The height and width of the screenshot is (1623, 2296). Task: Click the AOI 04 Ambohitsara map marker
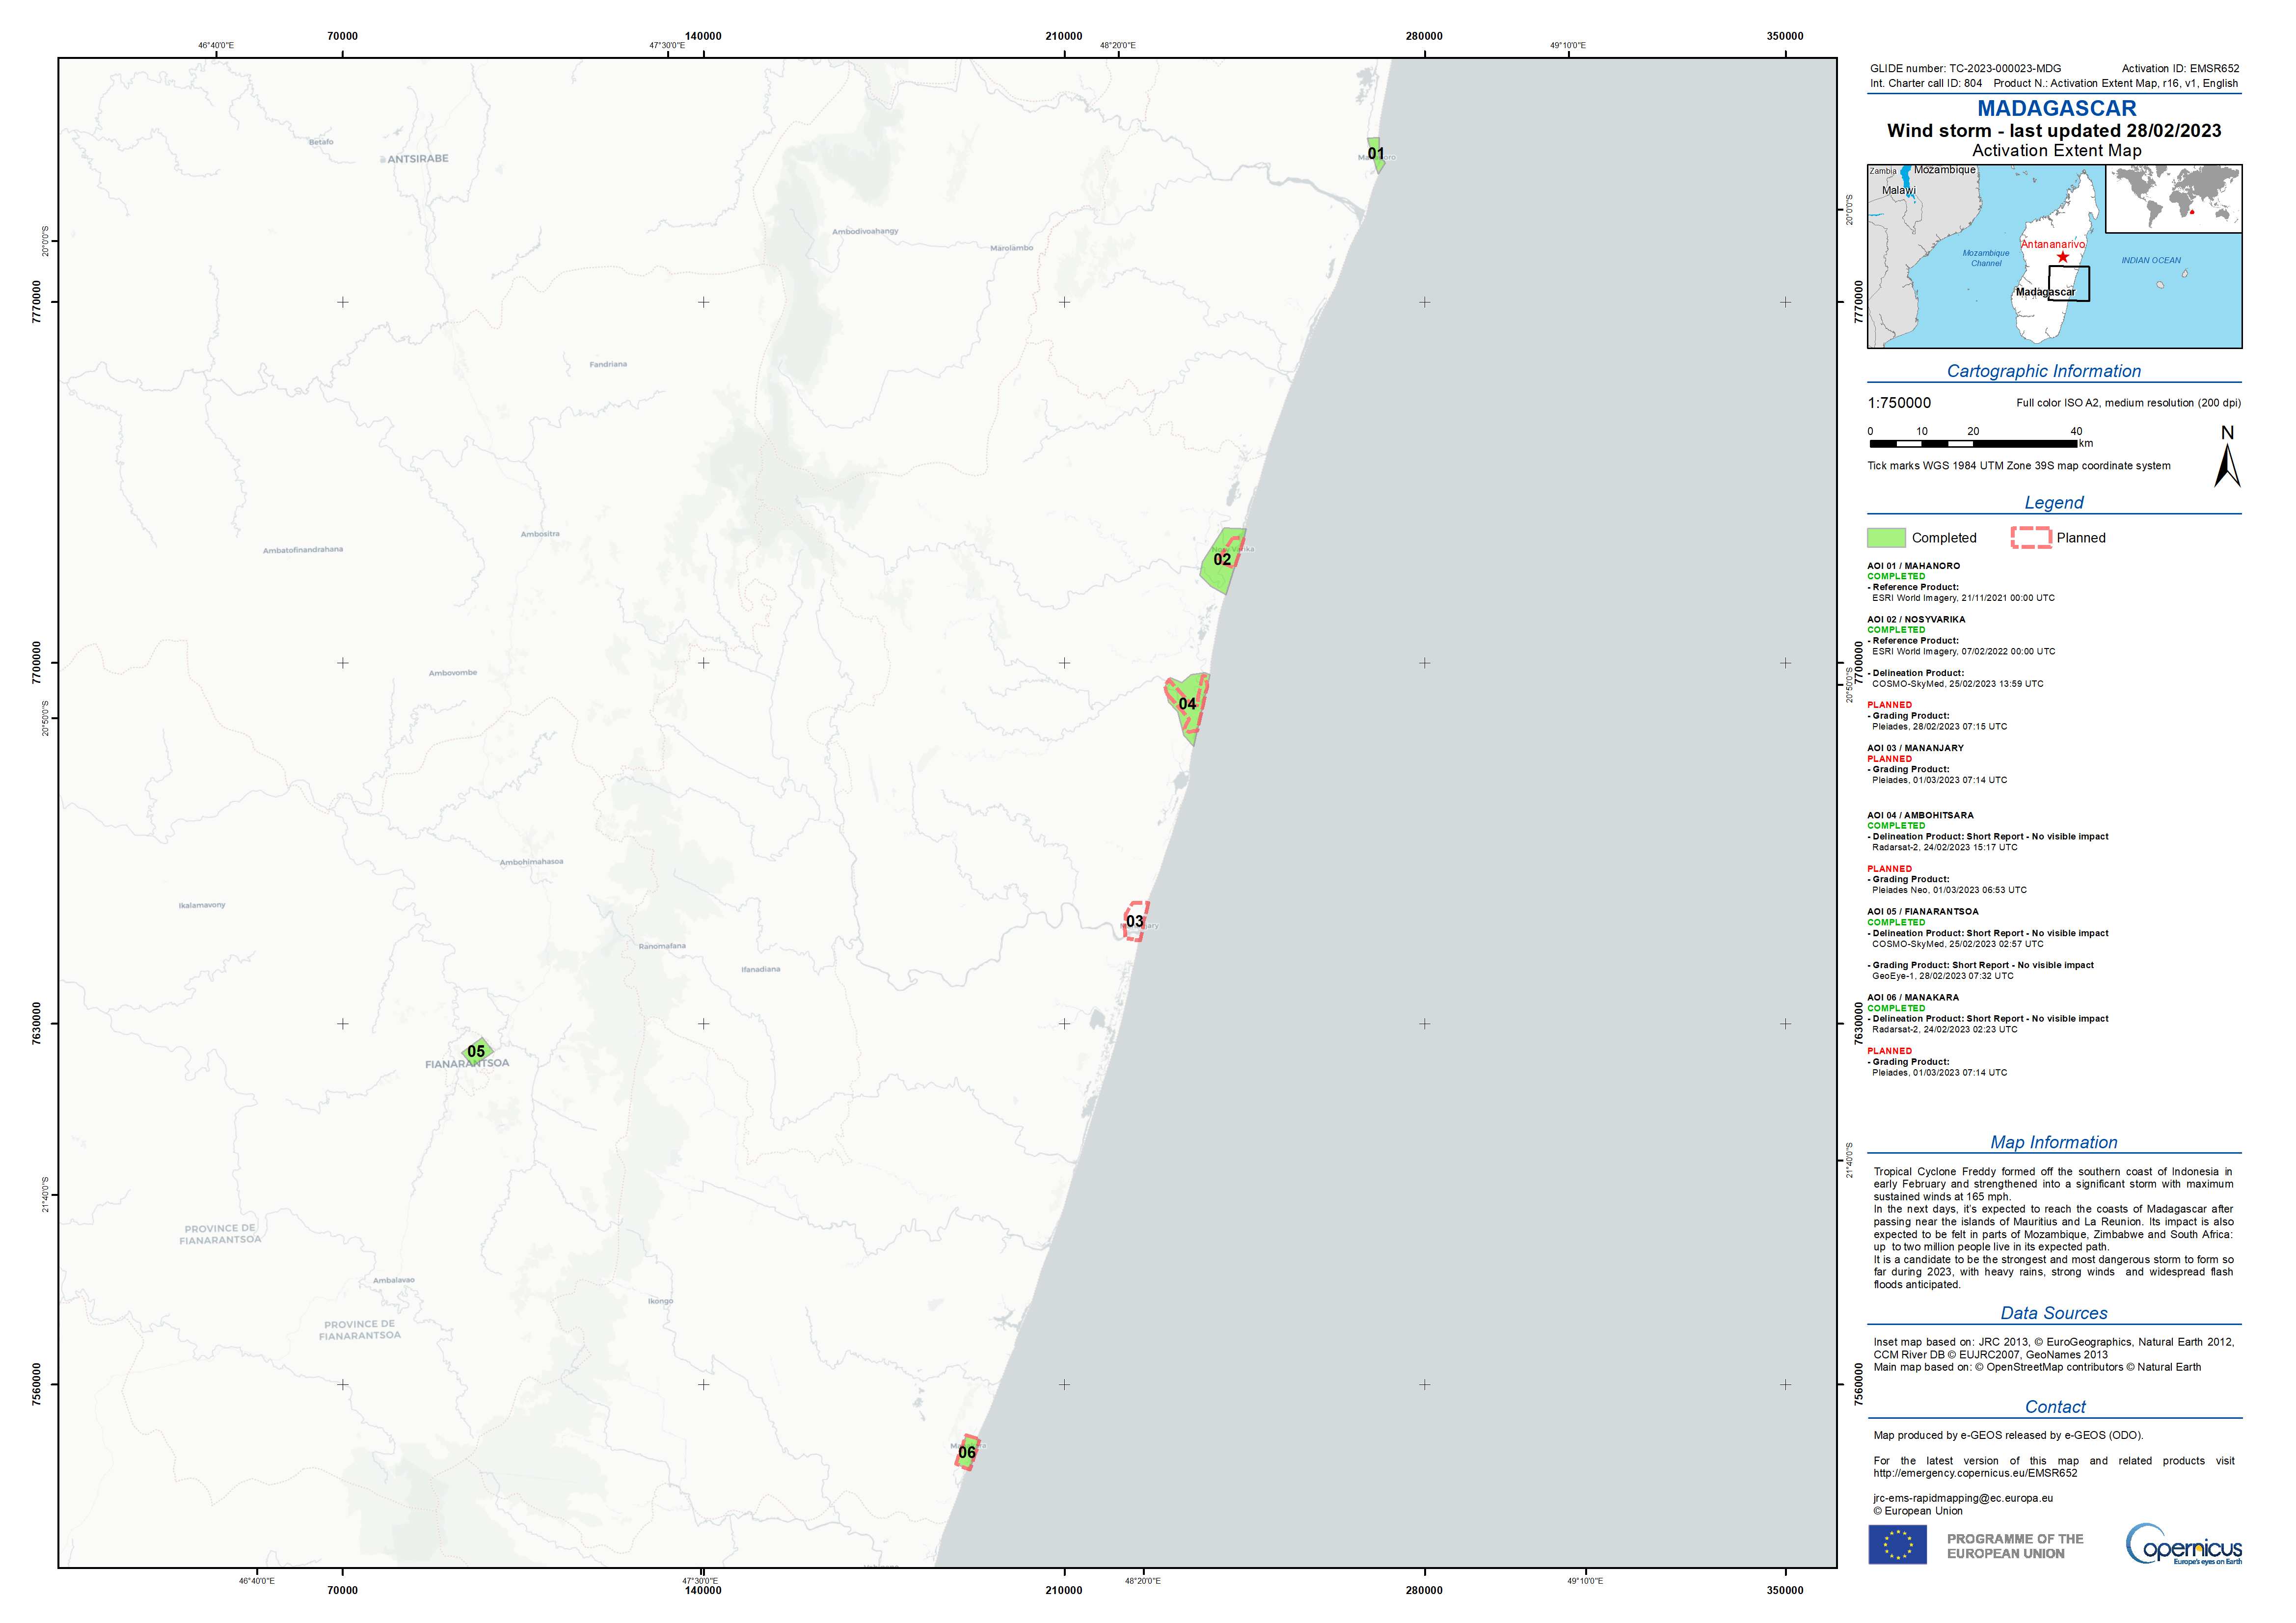click(1187, 704)
